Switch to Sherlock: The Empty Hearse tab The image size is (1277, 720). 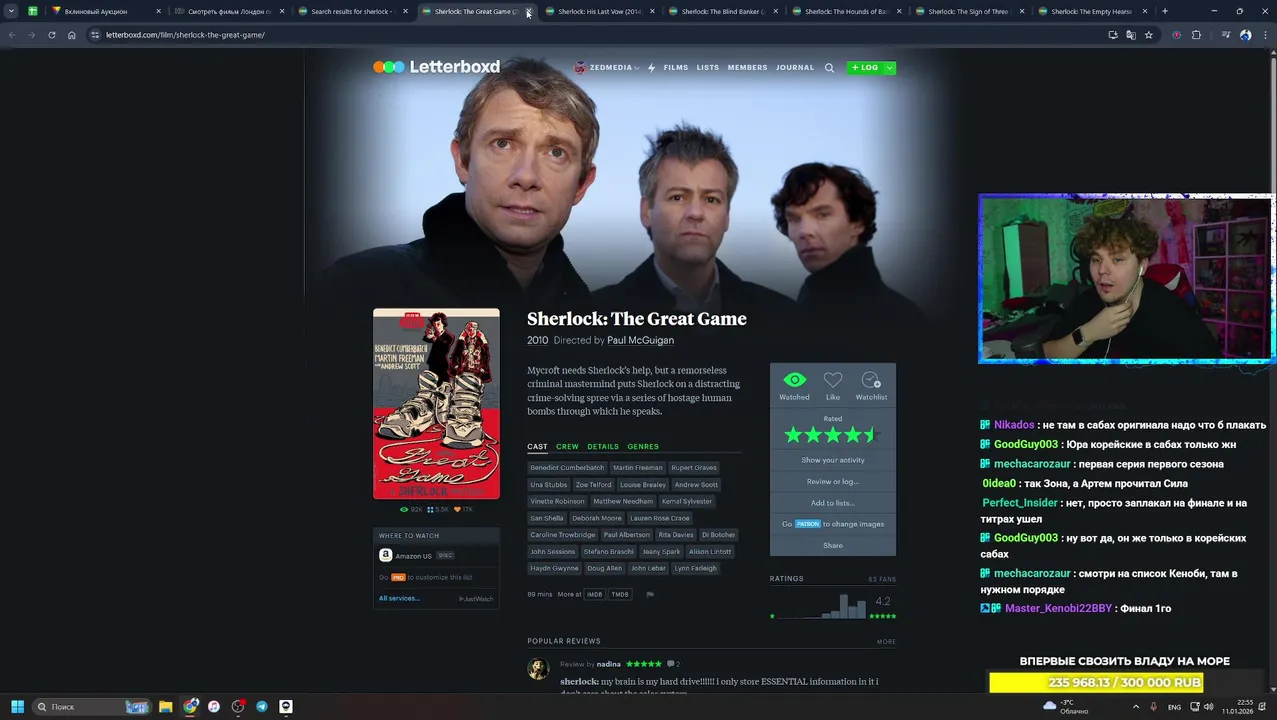(x=1092, y=11)
